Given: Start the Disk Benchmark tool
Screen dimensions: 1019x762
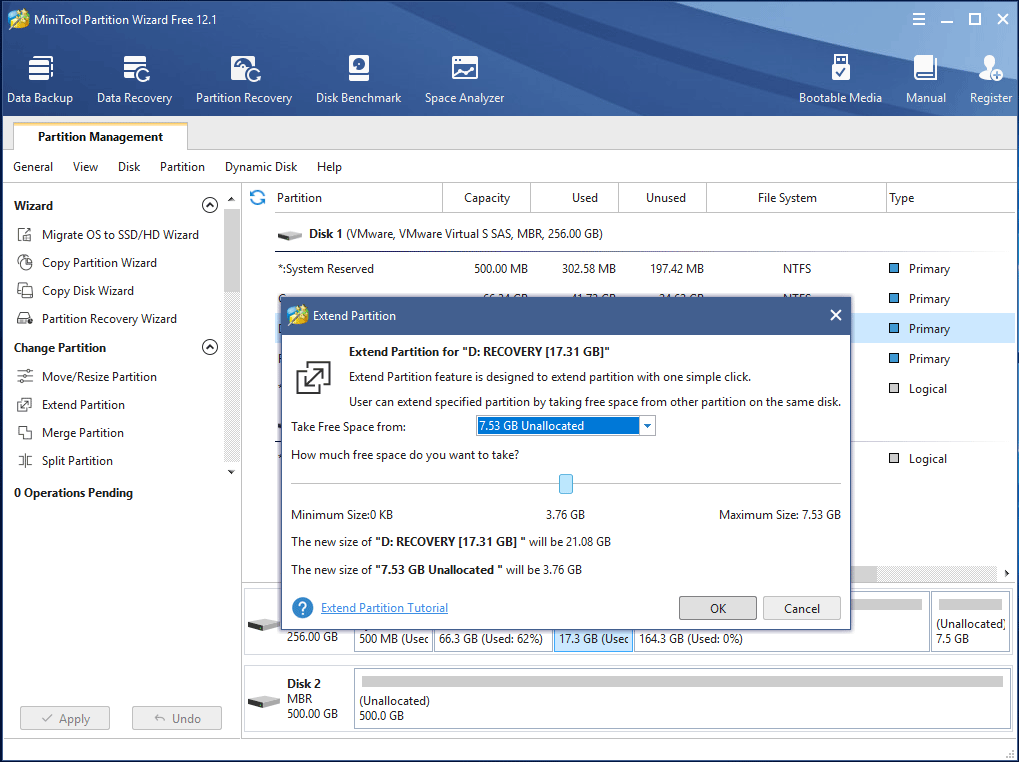Looking at the screenshot, I should 358,79.
